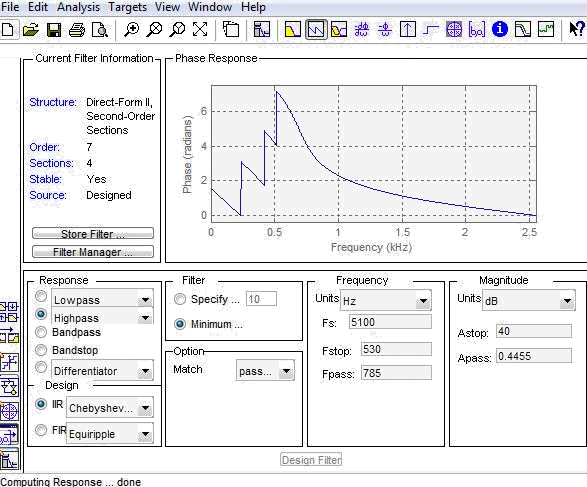
Task: Show Filter Coefficients with the [b,a] icon
Action: pos(477,29)
